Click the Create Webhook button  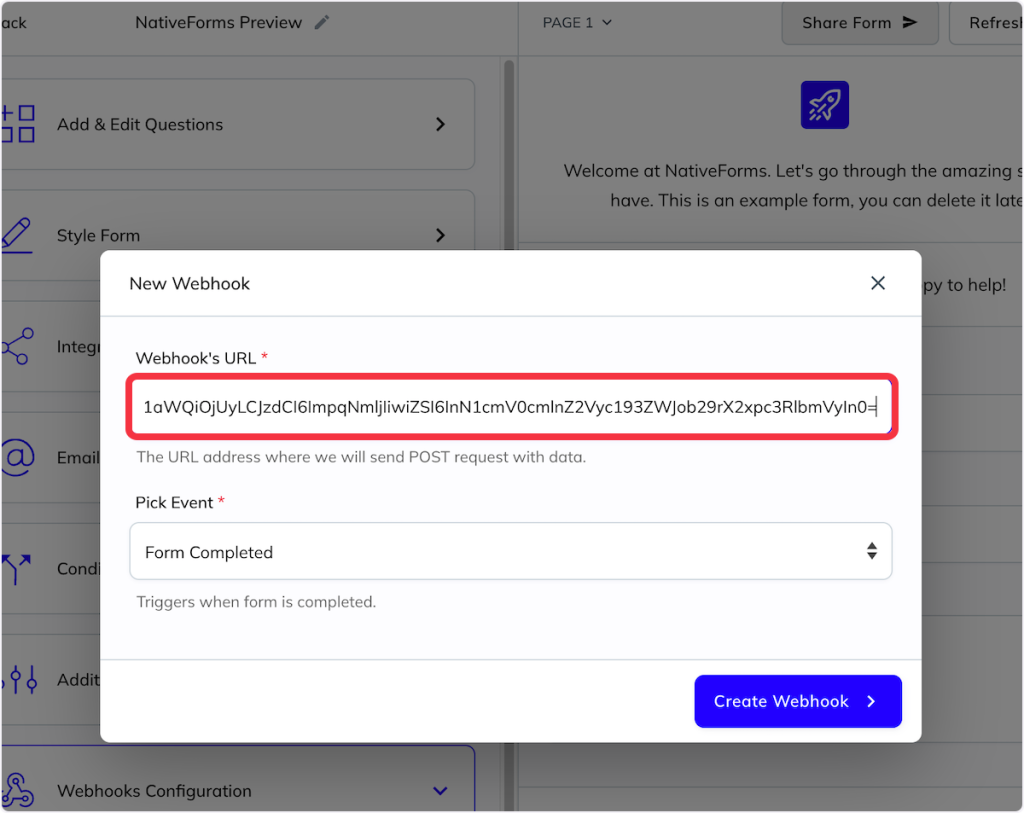click(x=797, y=701)
